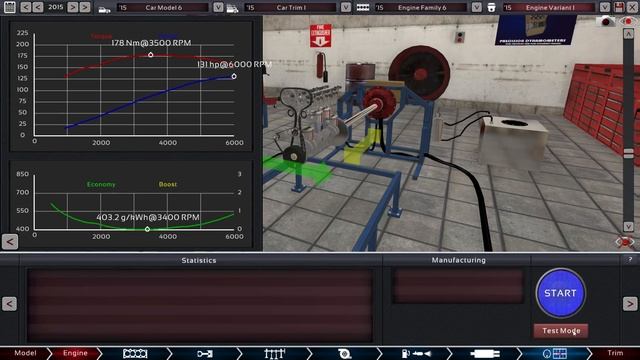Open the fuel system step icon

pos(416,353)
